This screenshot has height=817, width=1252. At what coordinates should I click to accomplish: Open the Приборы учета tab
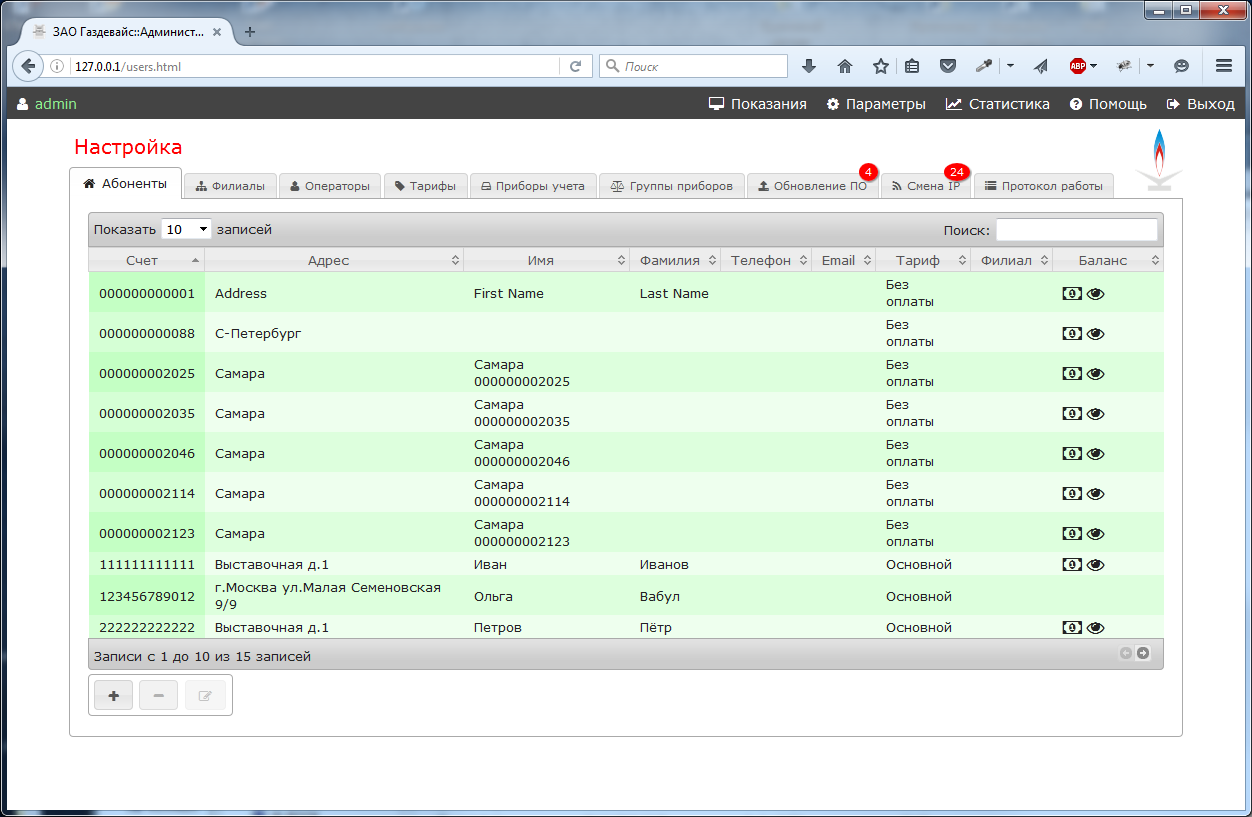click(533, 186)
